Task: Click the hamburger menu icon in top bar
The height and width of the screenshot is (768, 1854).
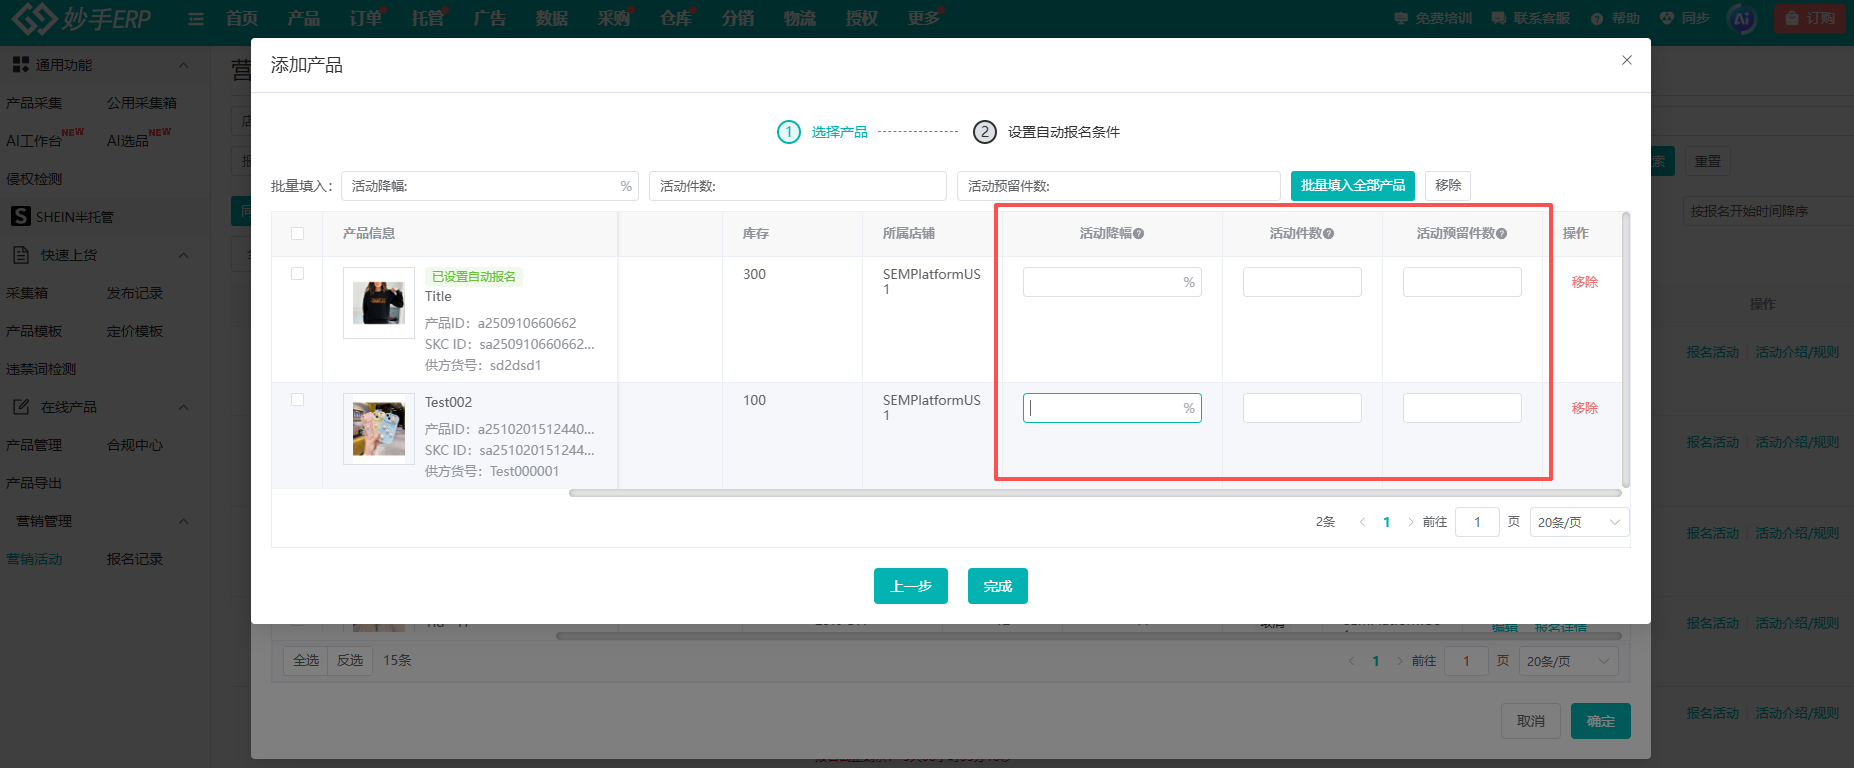Action: coord(196,19)
